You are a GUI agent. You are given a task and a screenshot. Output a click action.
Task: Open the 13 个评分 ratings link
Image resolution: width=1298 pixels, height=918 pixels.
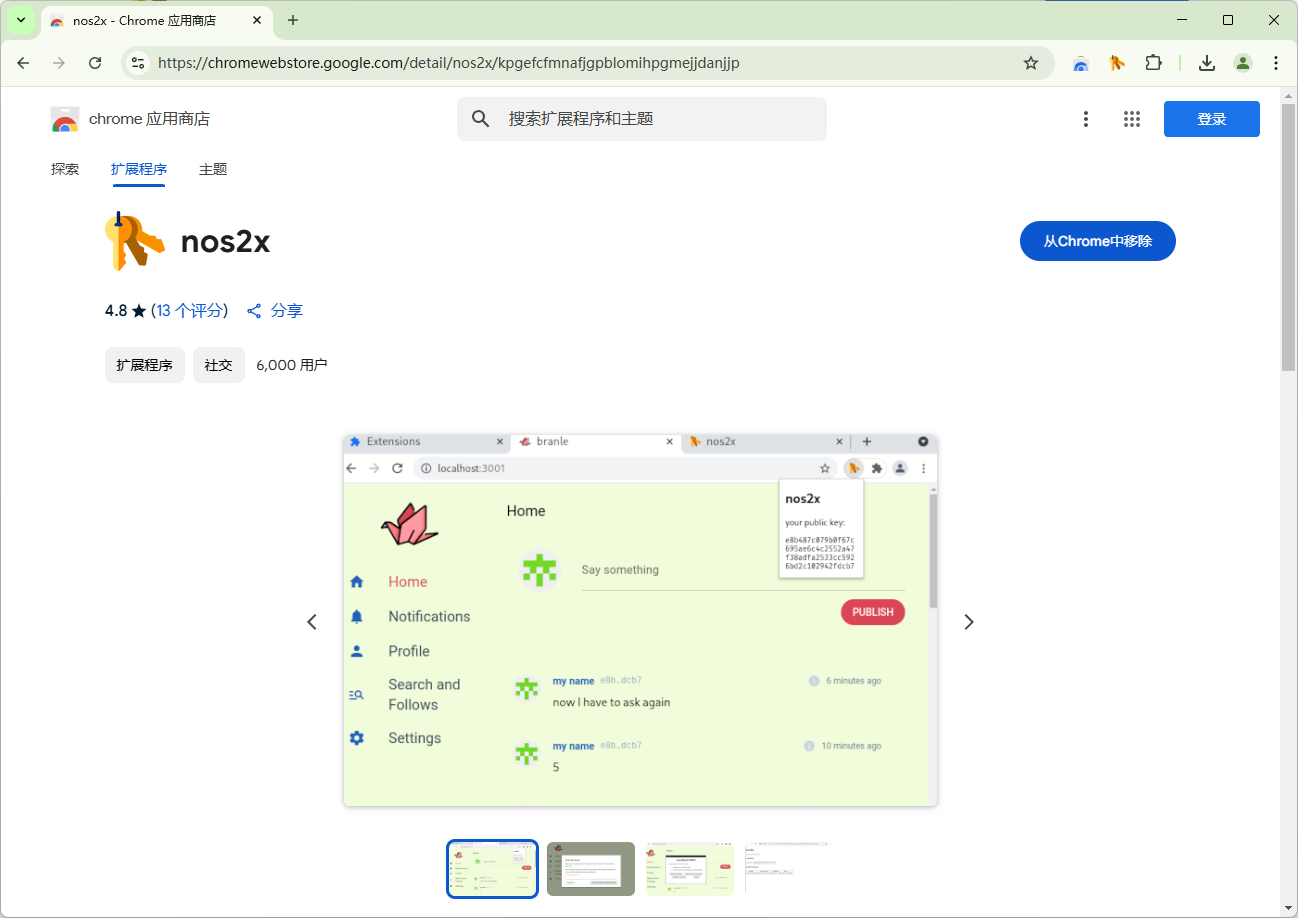click(x=191, y=310)
